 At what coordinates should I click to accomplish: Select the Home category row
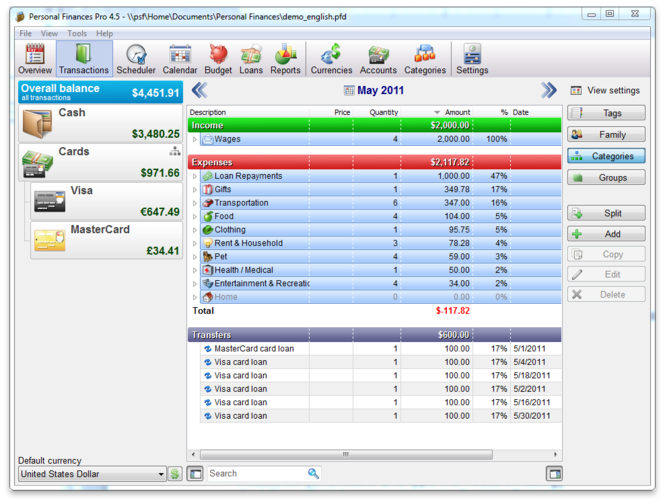[380, 297]
